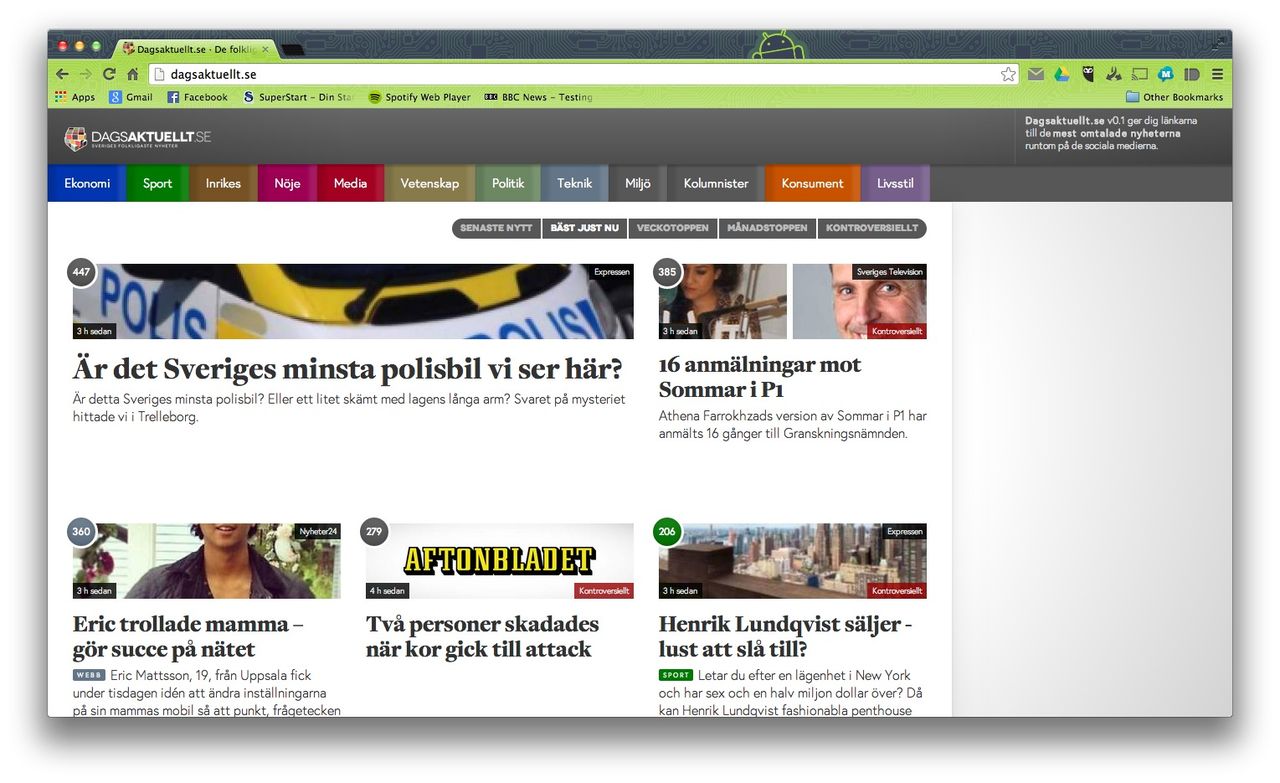Screen dimensions: 1280x783
Task: Open the Teknik category
Action: point(575,184)
